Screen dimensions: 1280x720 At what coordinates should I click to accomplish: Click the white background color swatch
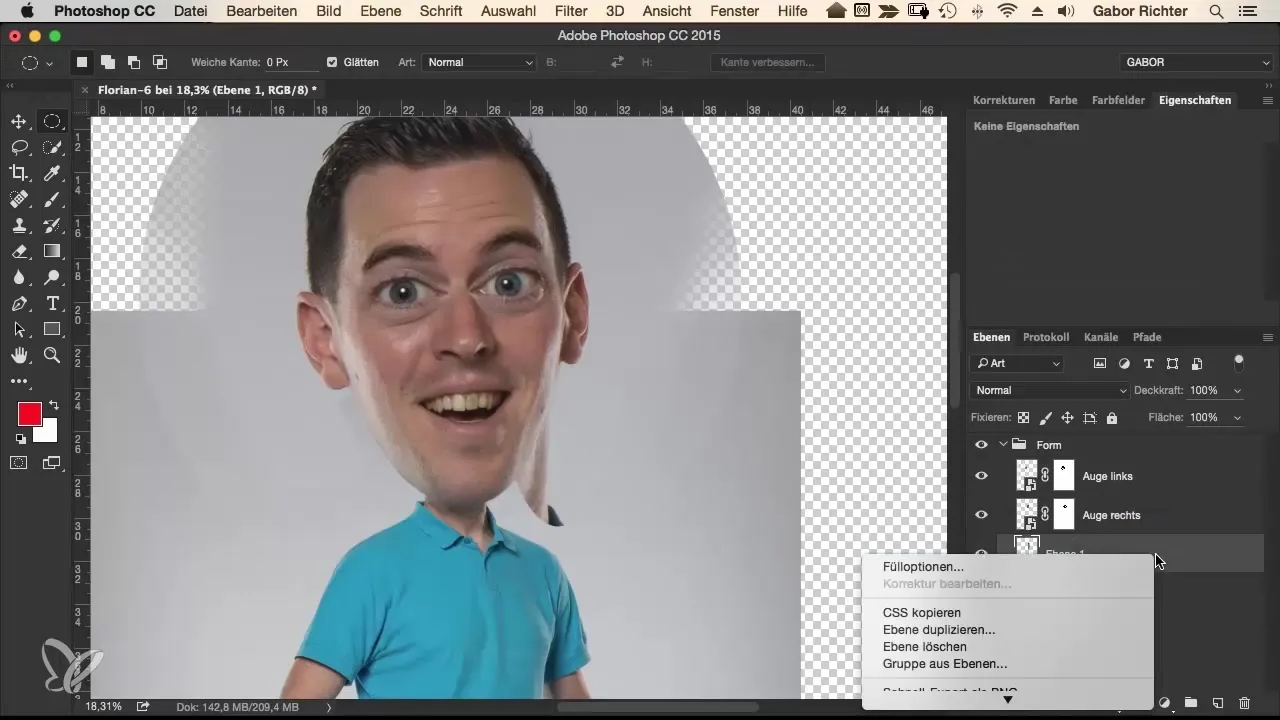click(47, 431)
